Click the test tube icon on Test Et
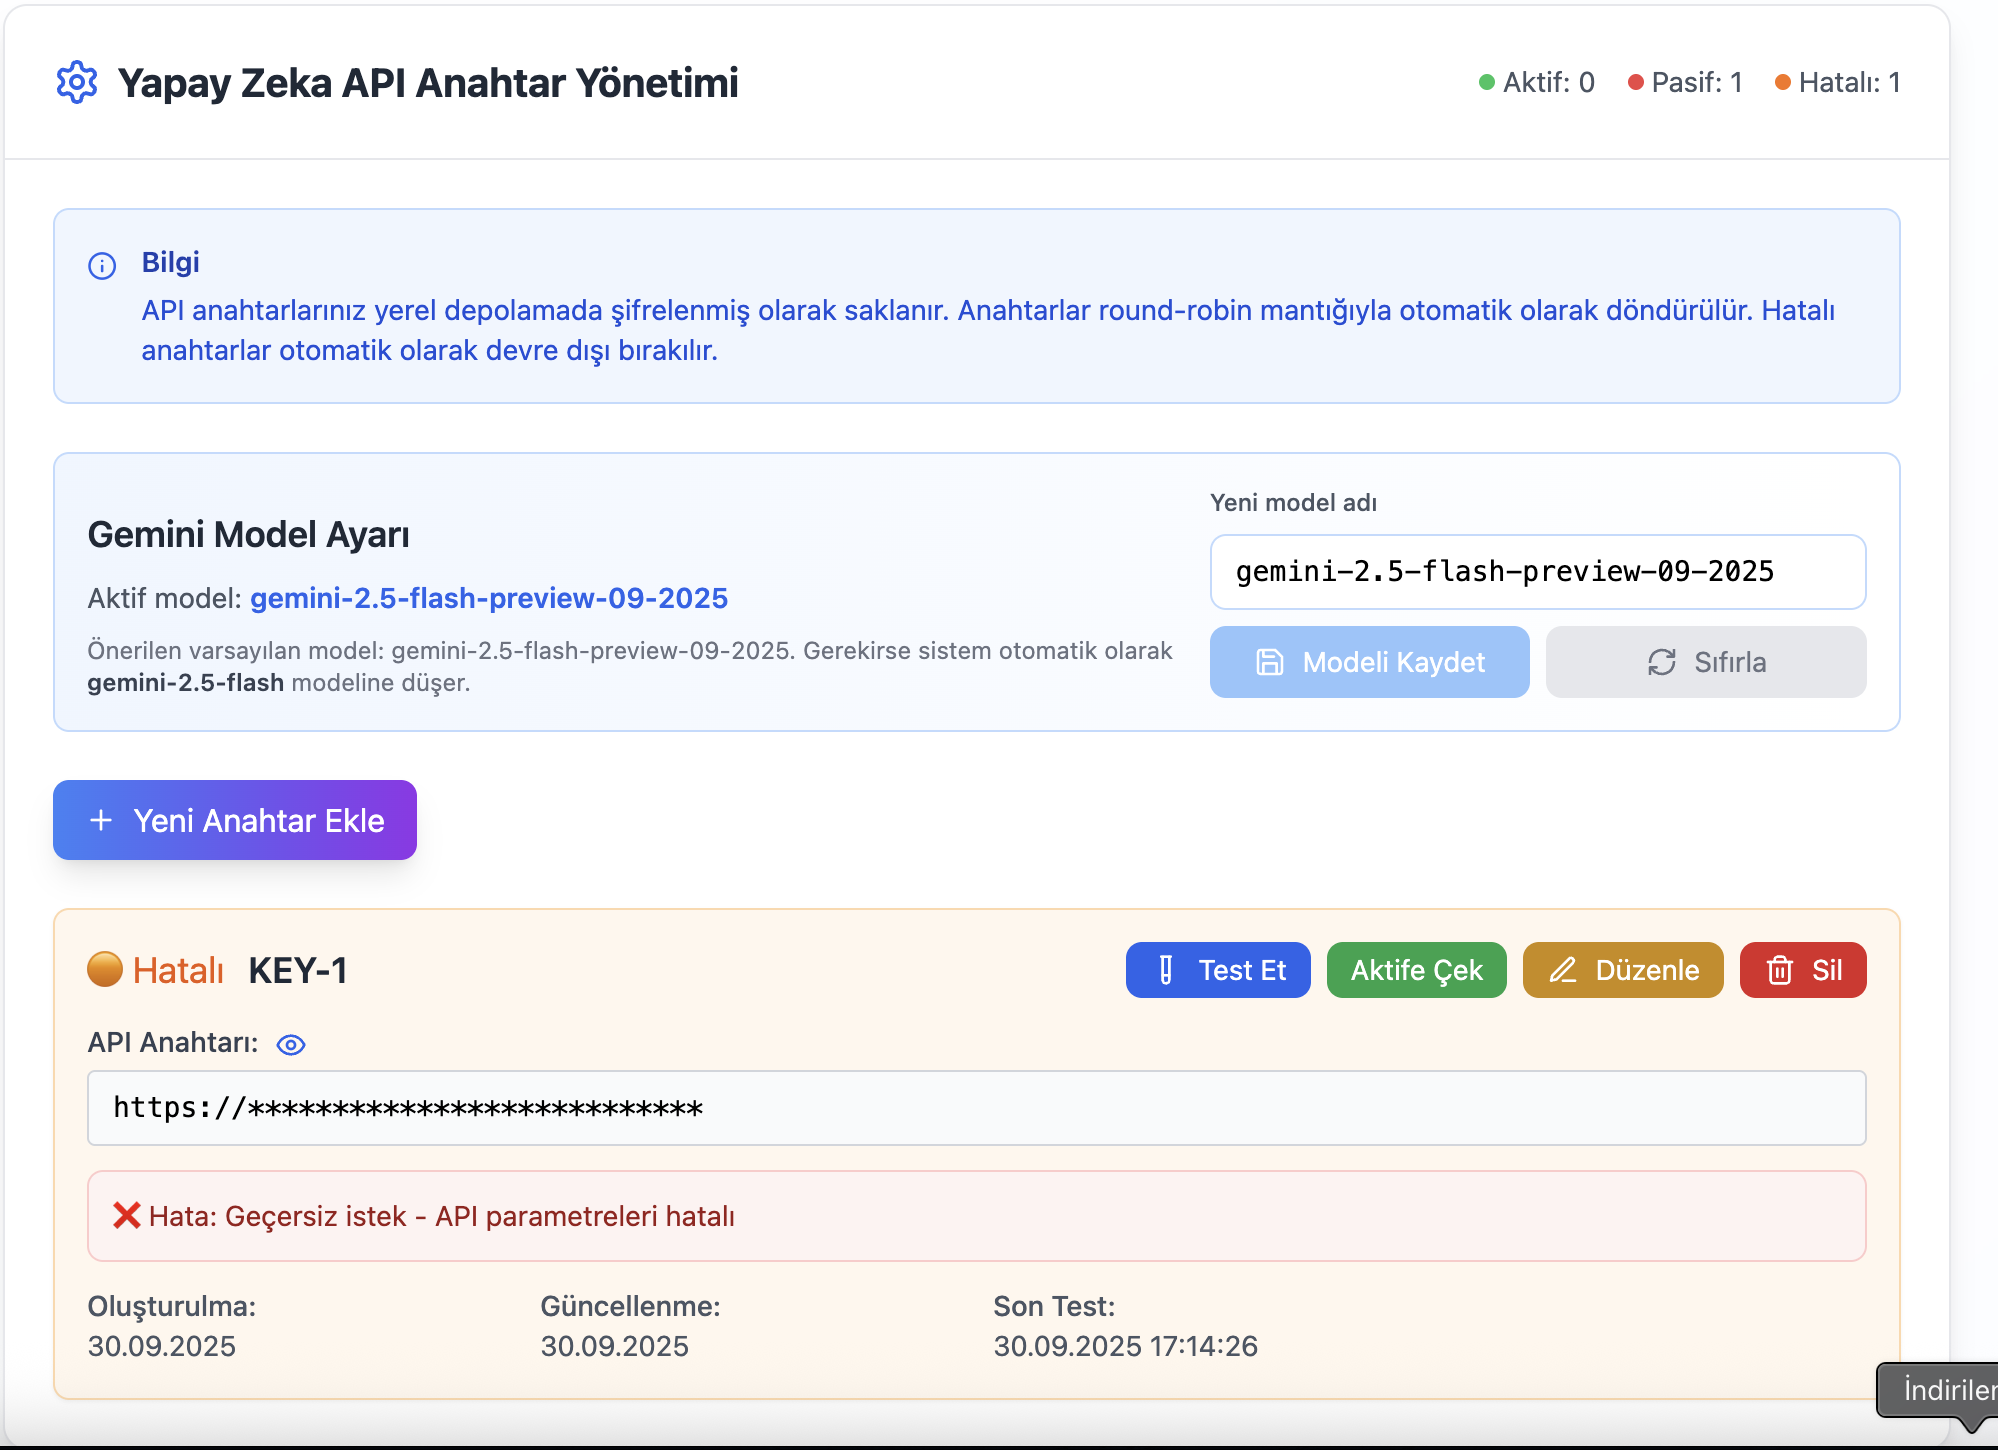The image size is (1998, 1450). [1163, 969]
